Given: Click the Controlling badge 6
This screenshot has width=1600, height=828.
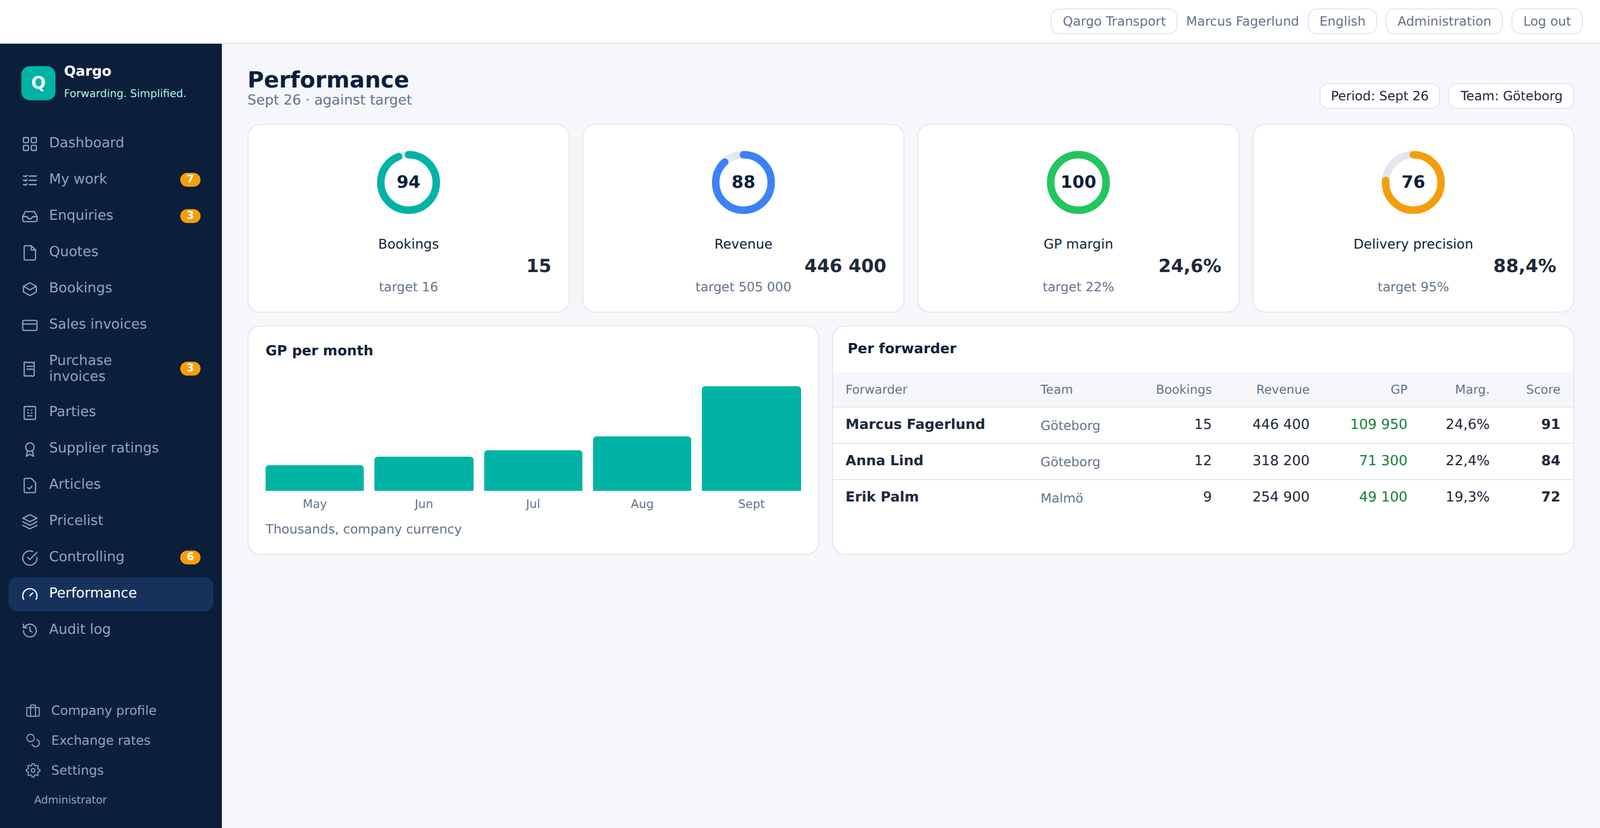Looking at the screenshot, I should pyautogui.click(x=190, y=557).
